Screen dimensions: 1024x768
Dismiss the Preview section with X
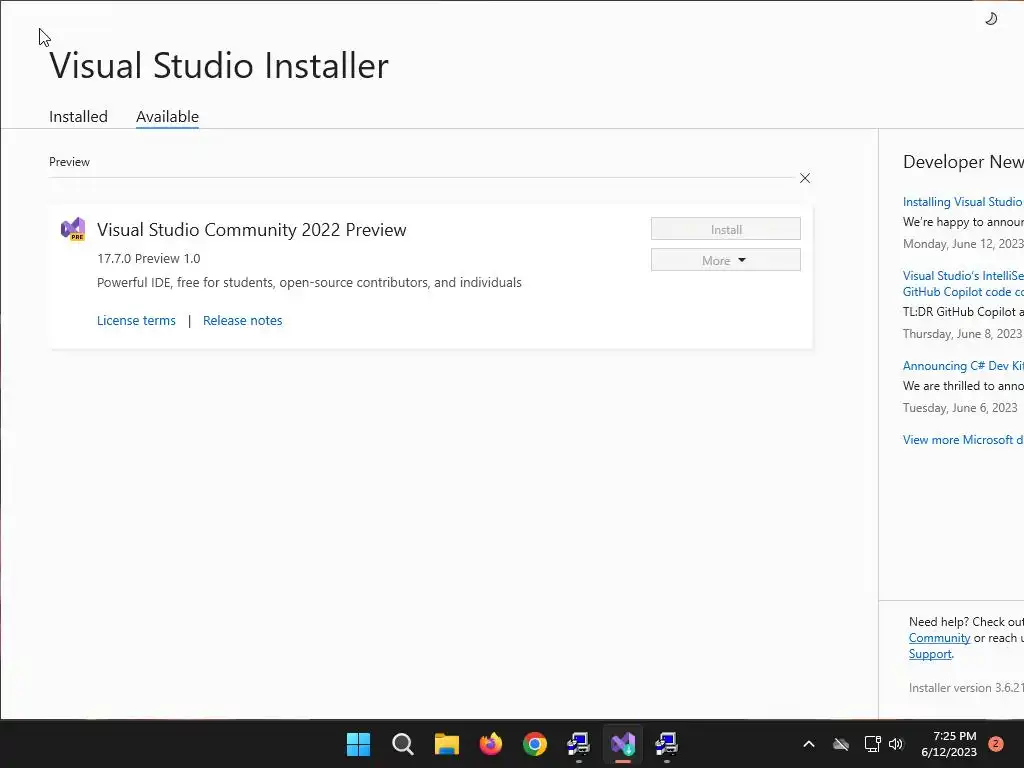coord(805,178)
